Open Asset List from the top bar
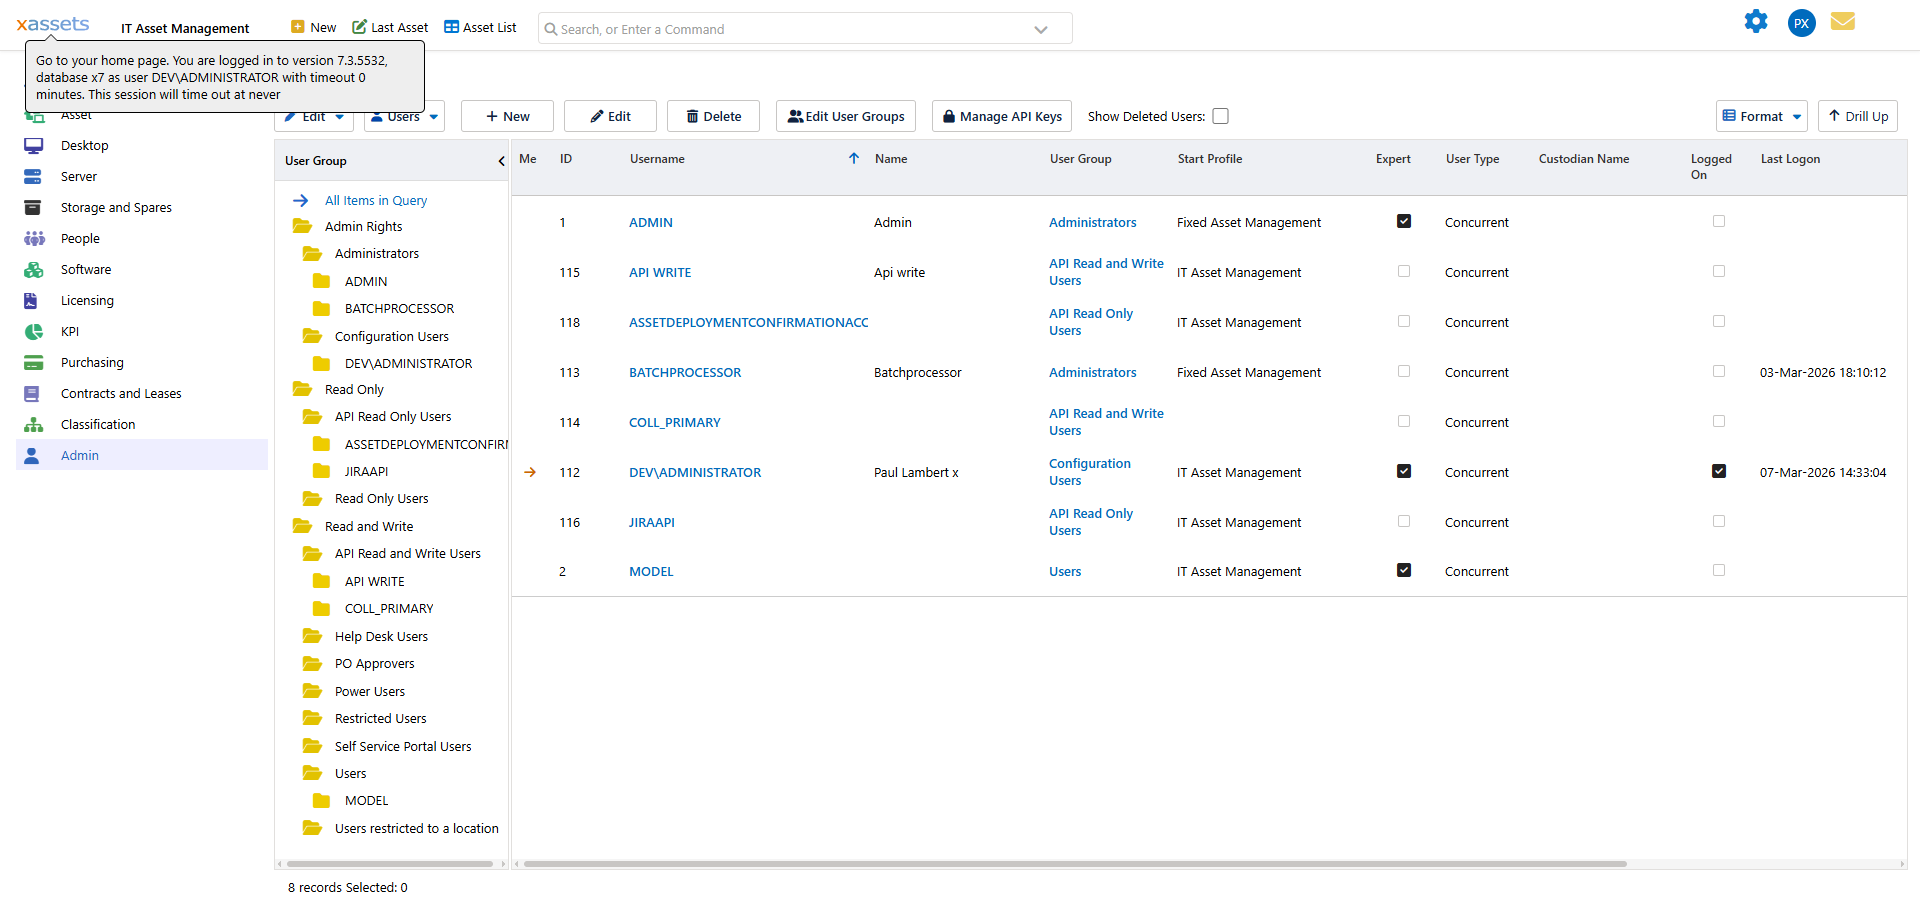 [x=480, y=27]
